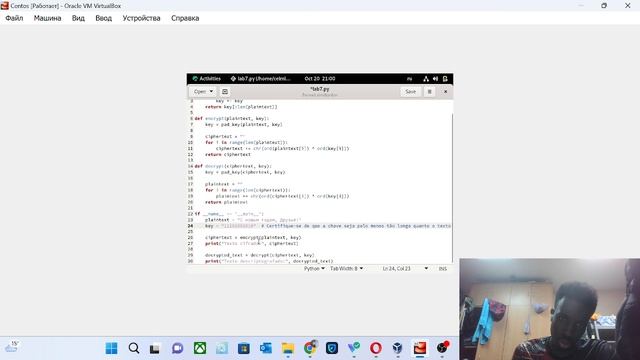Image resolution: width=640 pixels, height=360 pixels.
Task: Click code line 14 def decrypt
Action: coord(233,166)
